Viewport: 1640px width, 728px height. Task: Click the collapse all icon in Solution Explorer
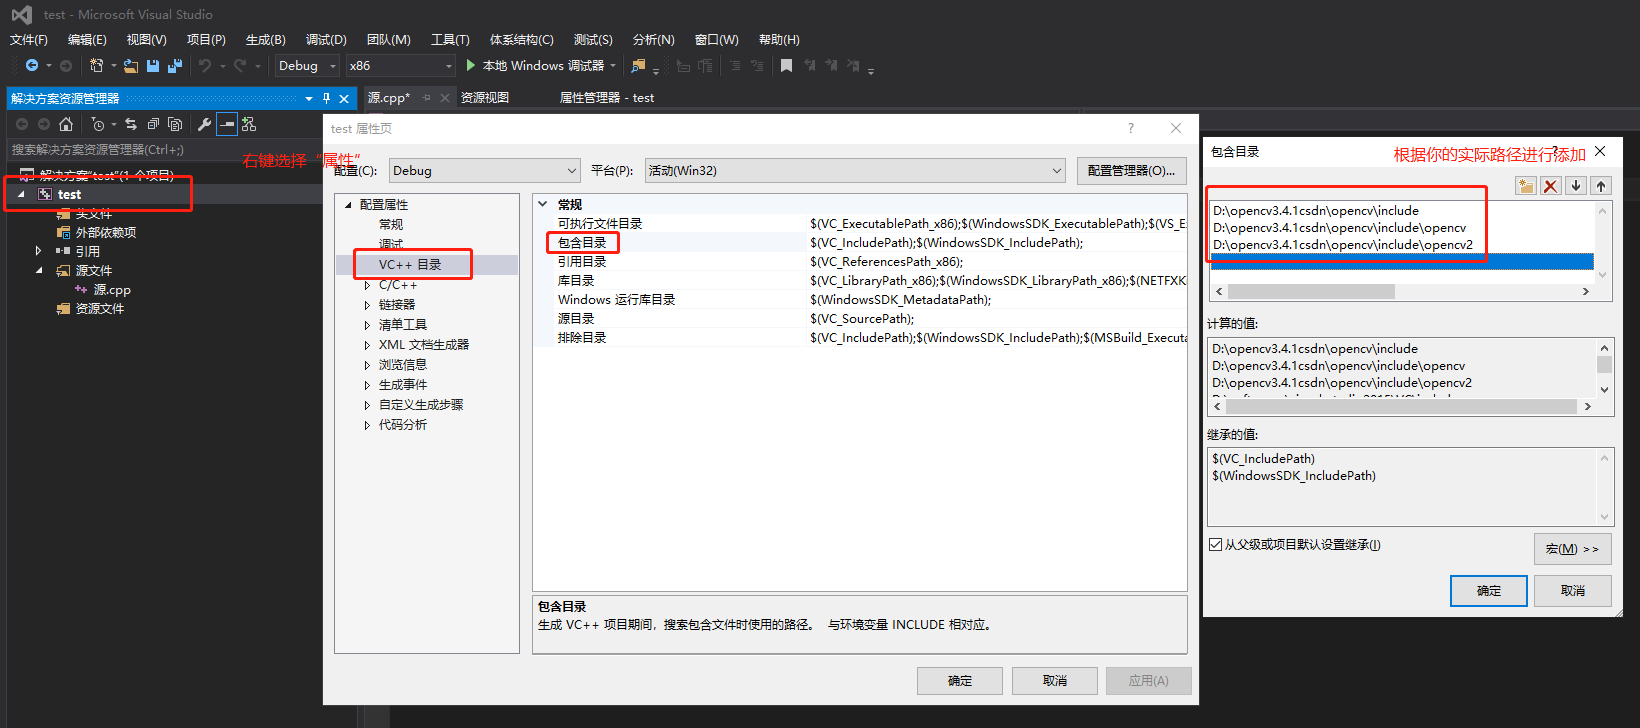[x=153, y=124]
